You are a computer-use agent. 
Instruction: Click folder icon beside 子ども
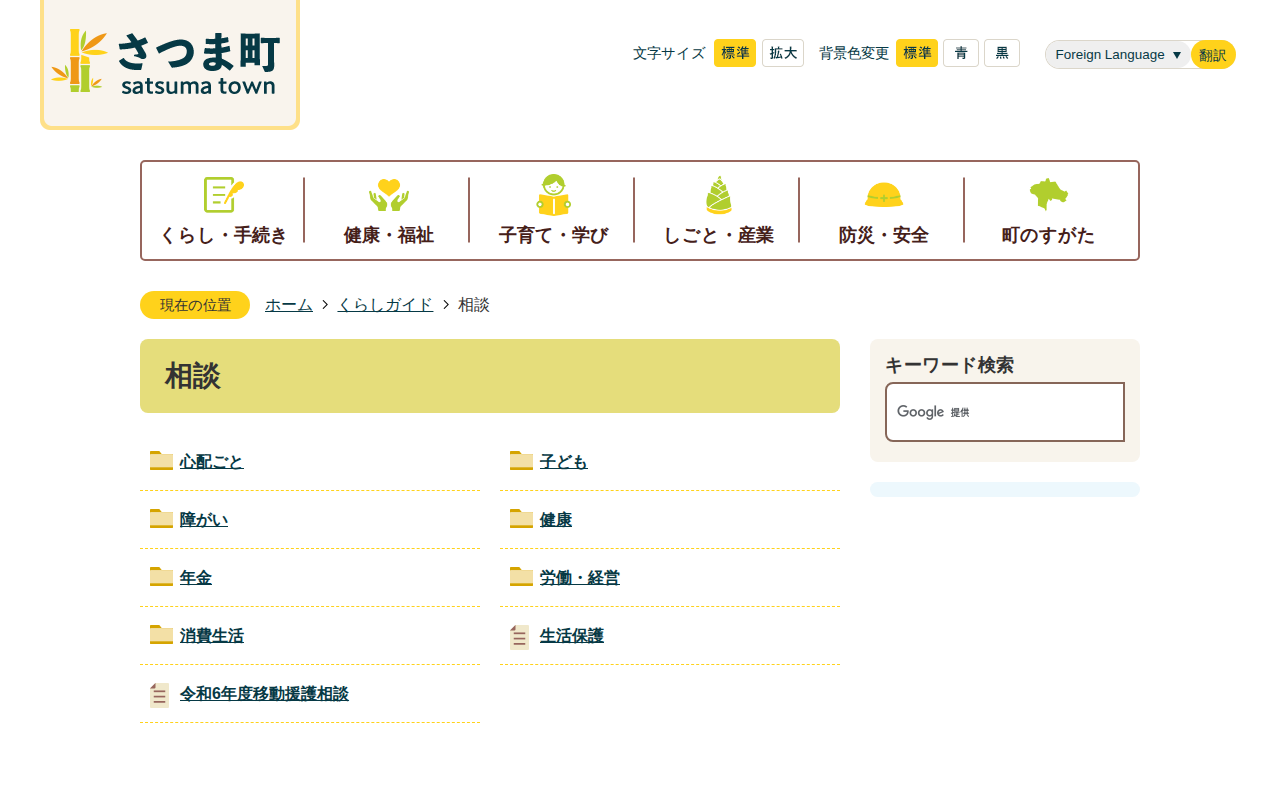[521, 461]
